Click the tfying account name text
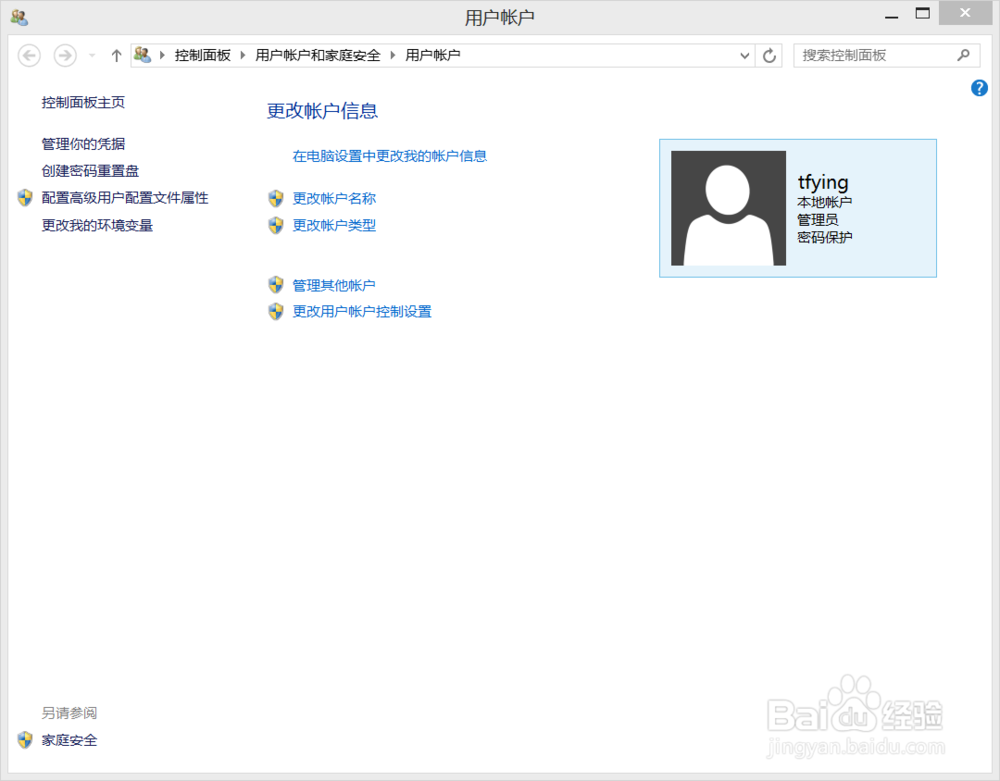This screenshot has height=781, width=1000. click(x=823, y=182)
